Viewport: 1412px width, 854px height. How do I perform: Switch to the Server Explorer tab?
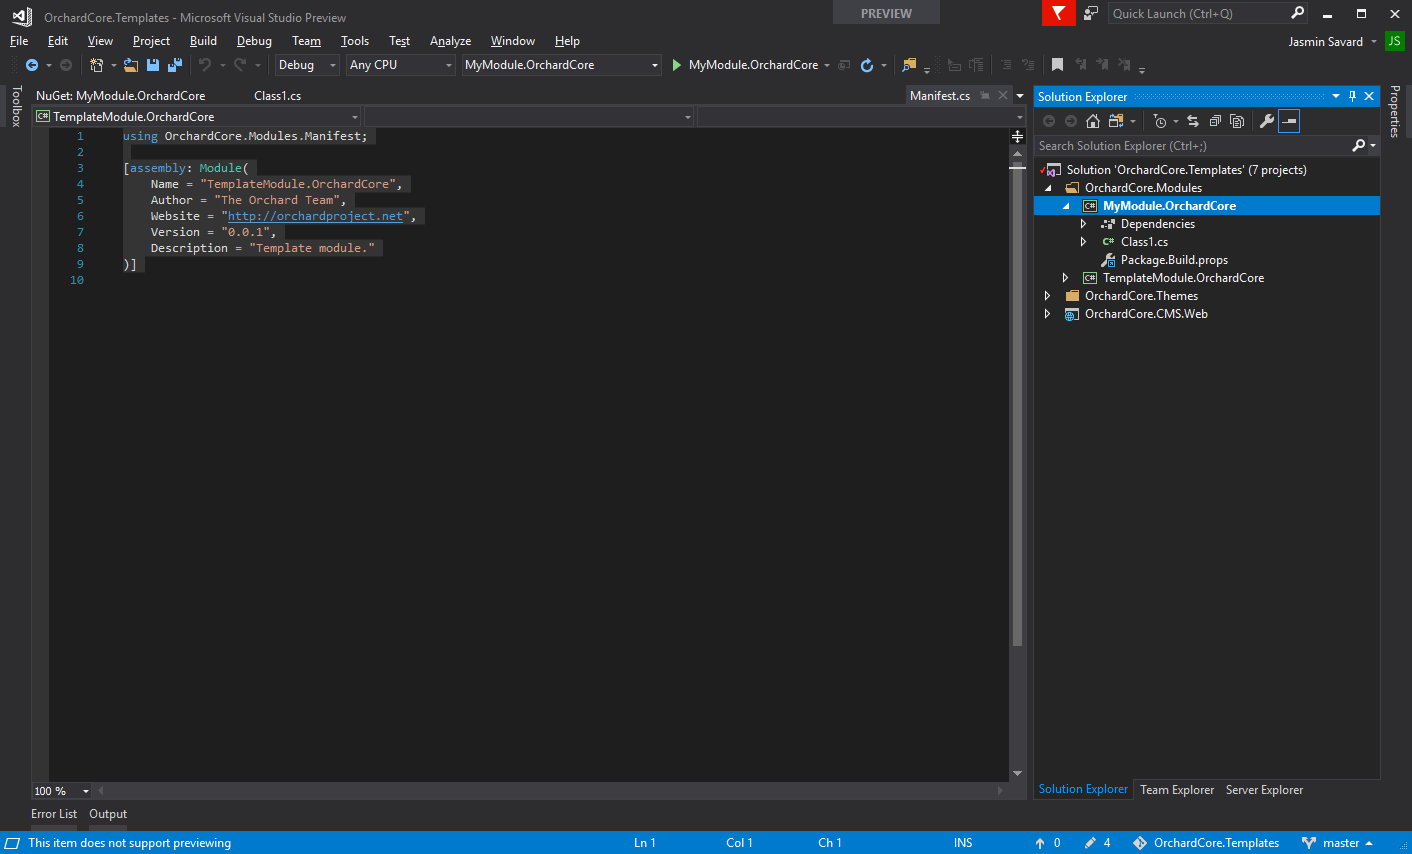(1264, 790)
